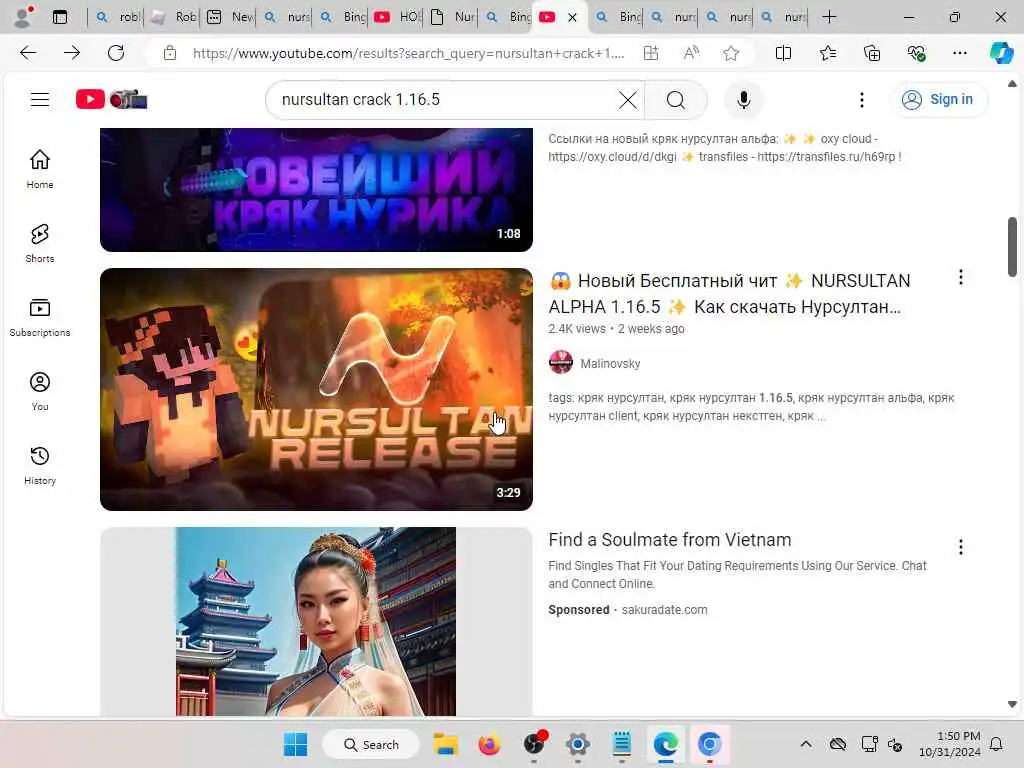Click the address bar URL

tap(408, 54)
